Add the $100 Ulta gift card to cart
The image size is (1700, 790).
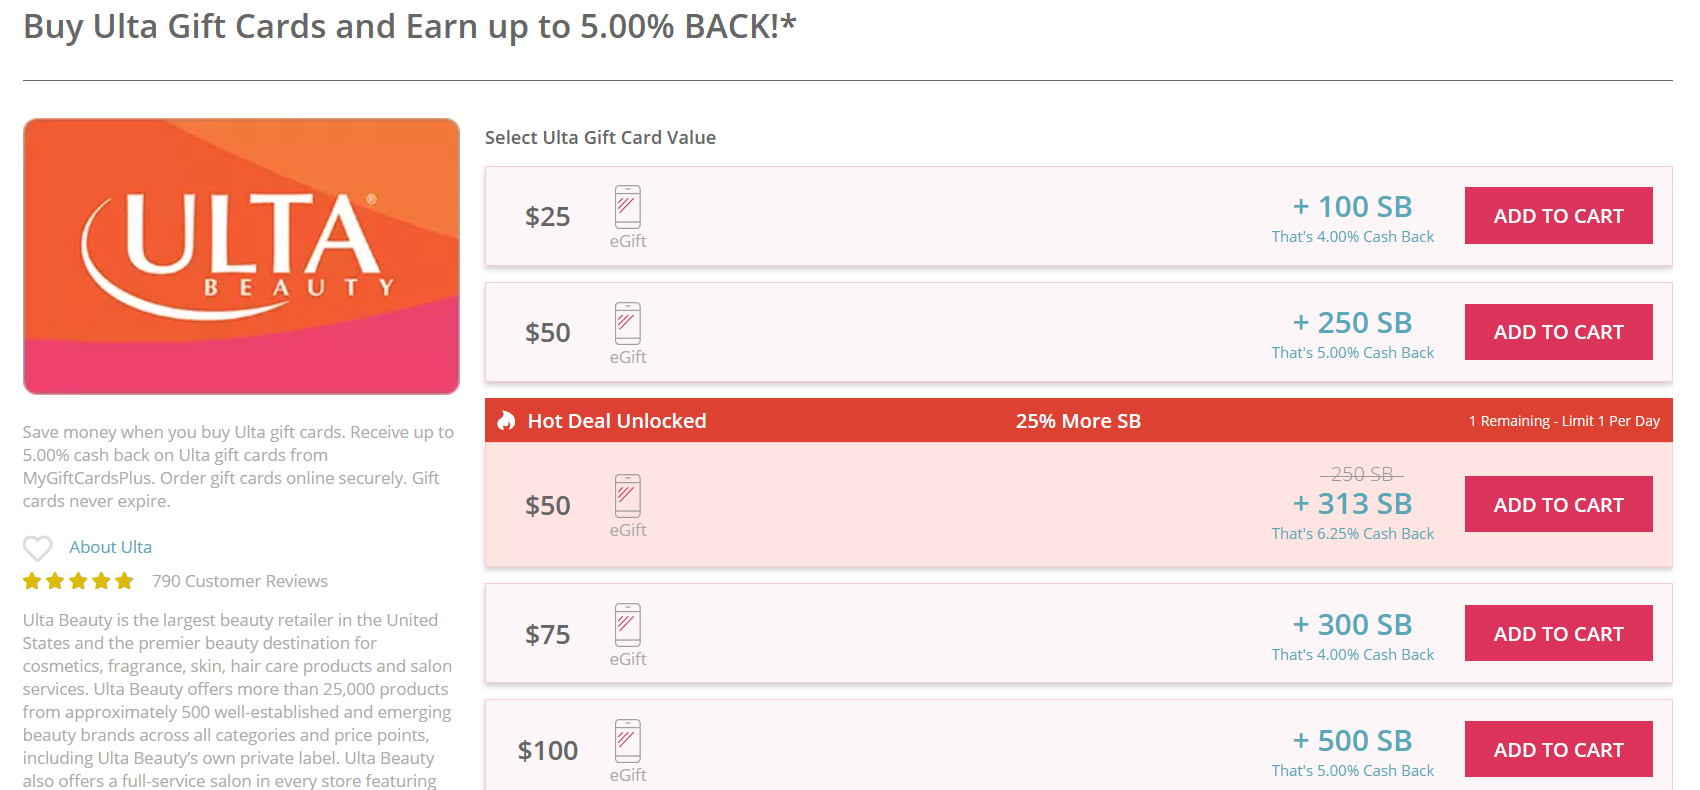point(1558,750)
